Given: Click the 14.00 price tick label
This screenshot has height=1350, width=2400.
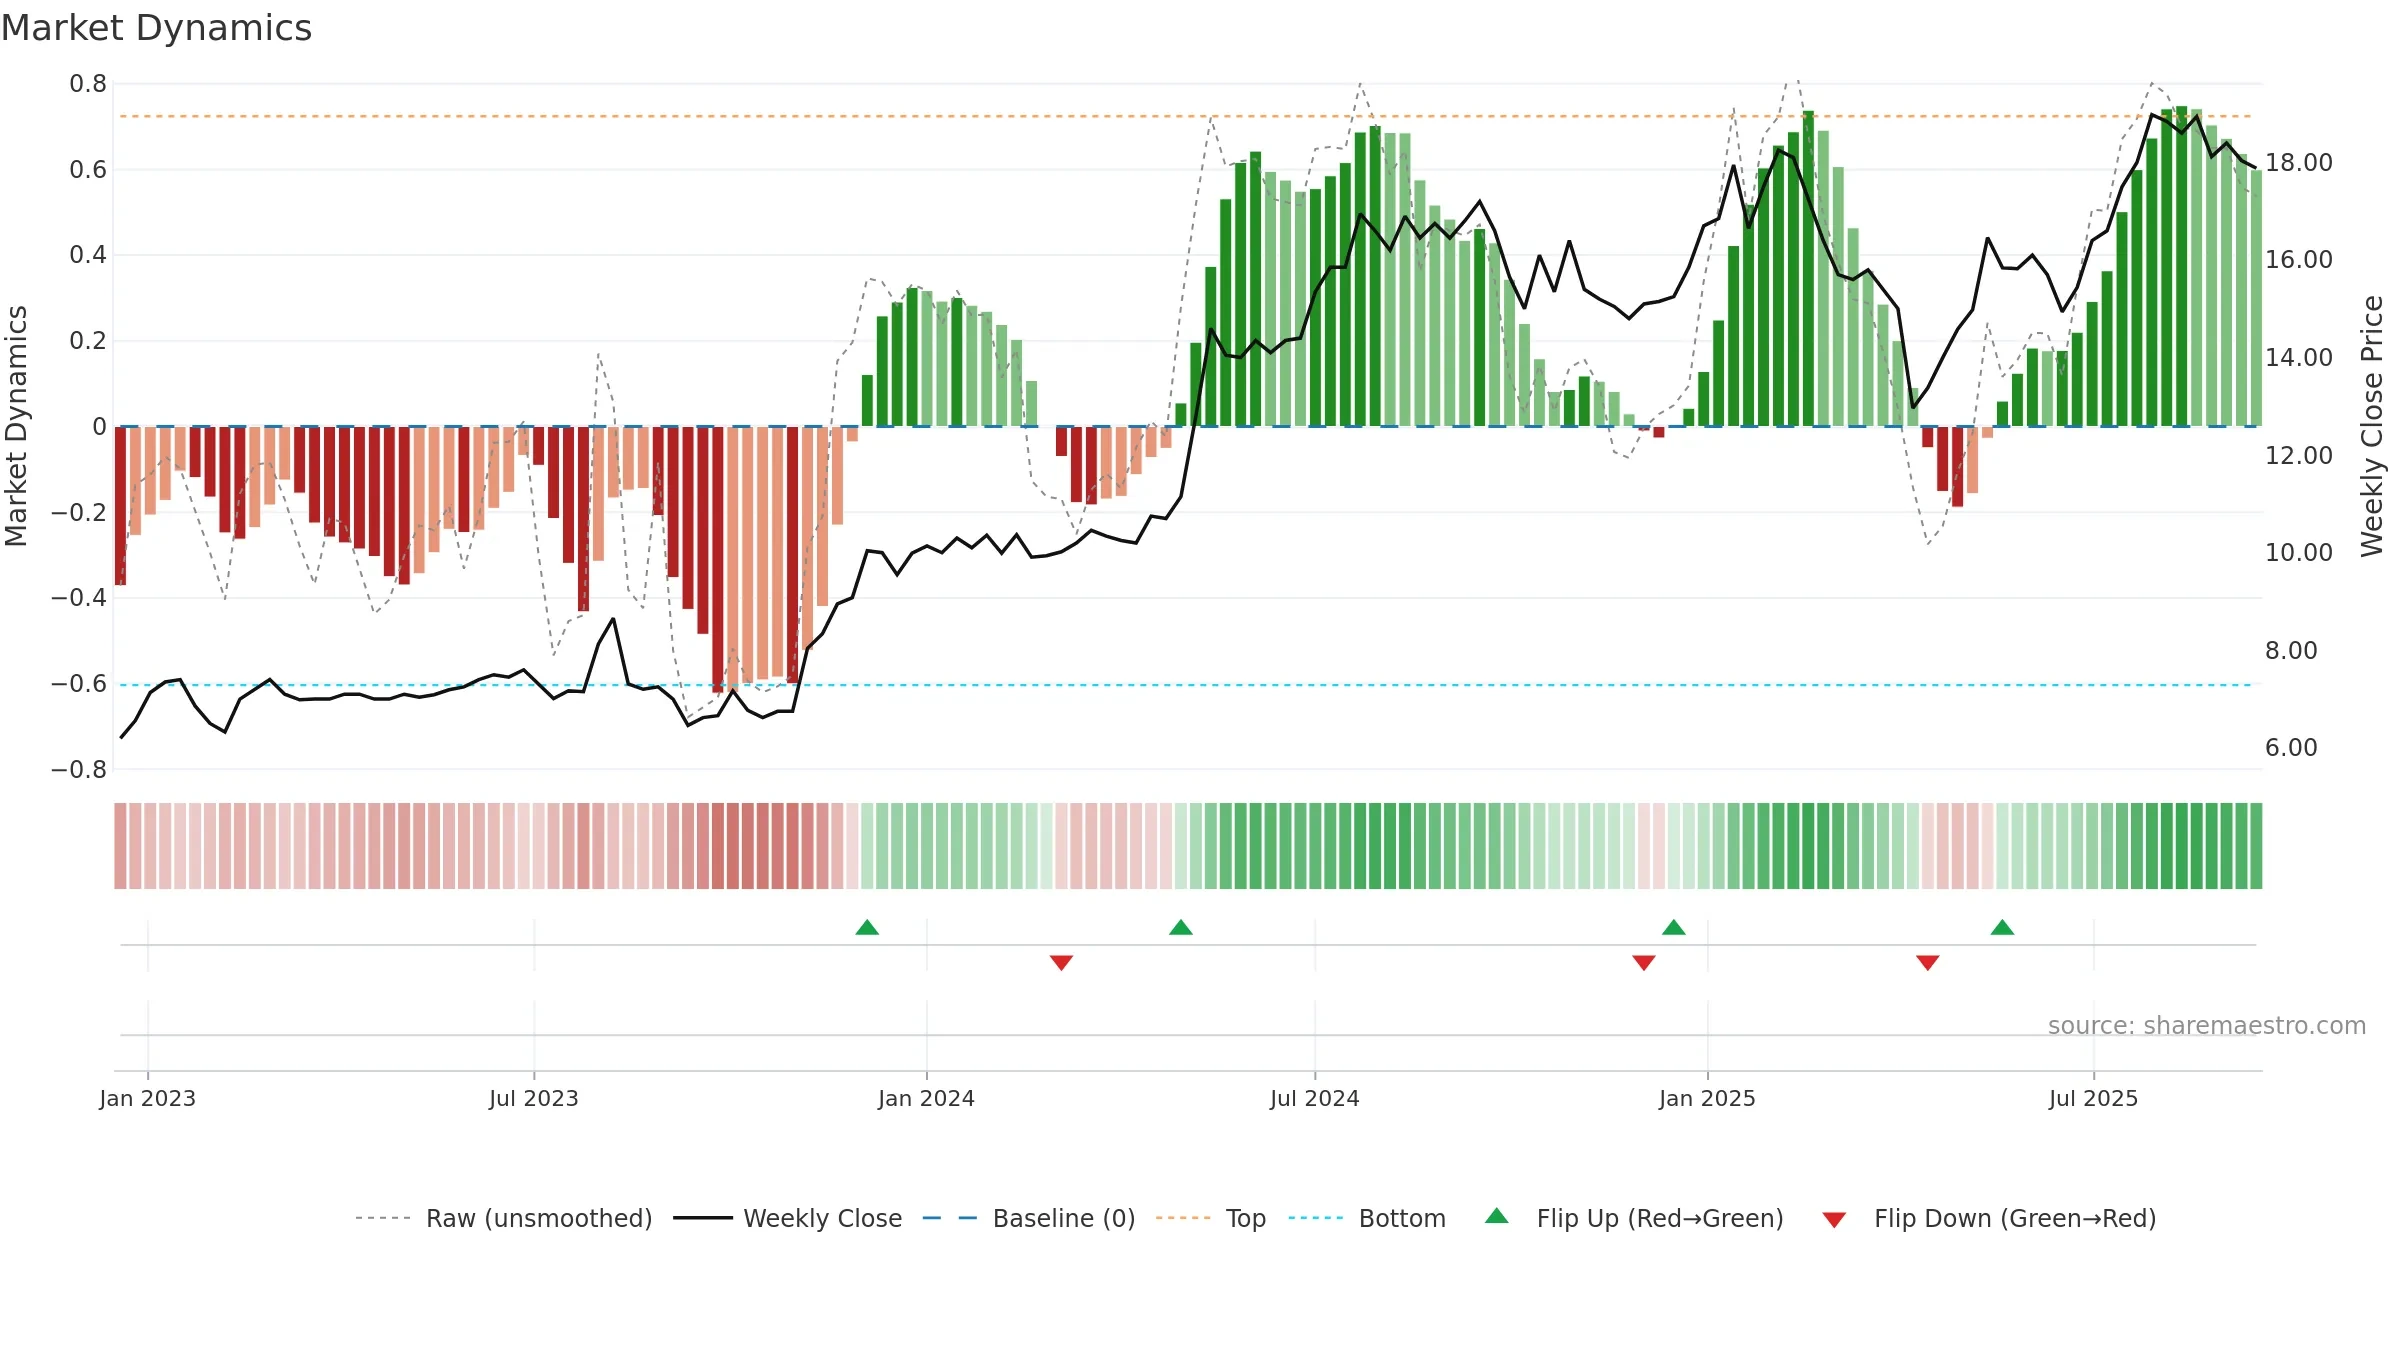Looking at the screenshot, I should coord(2298,357).
